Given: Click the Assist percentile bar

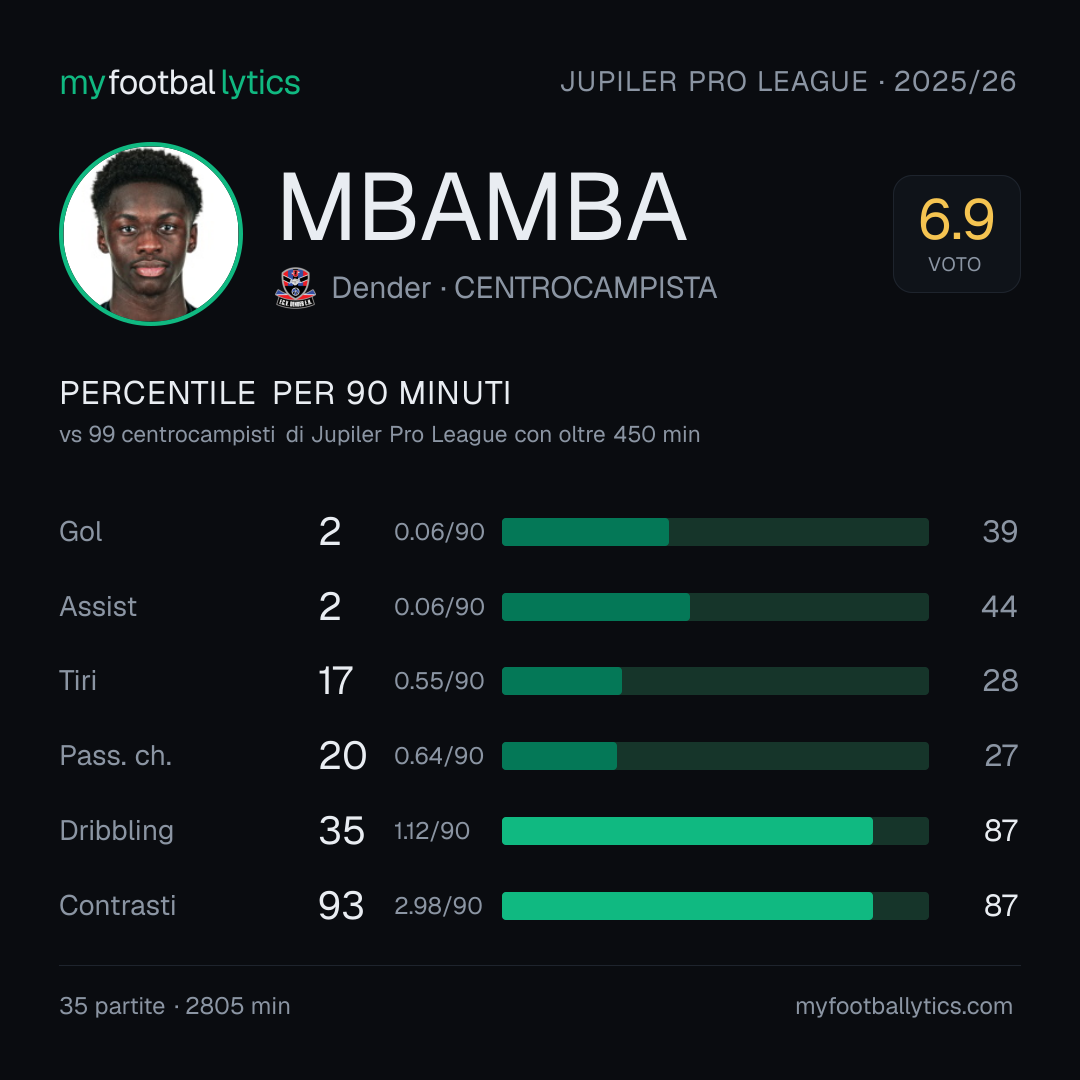Looking at the screenshot, I should [715, 607].
